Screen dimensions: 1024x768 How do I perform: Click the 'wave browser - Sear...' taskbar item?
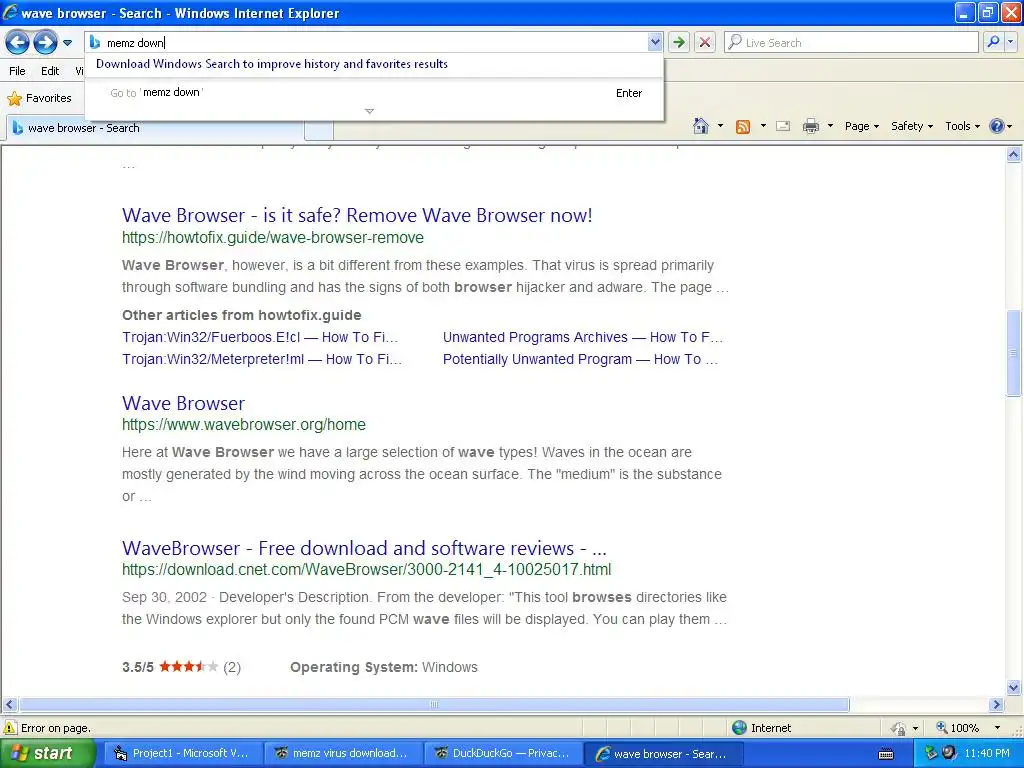point(663,754)
